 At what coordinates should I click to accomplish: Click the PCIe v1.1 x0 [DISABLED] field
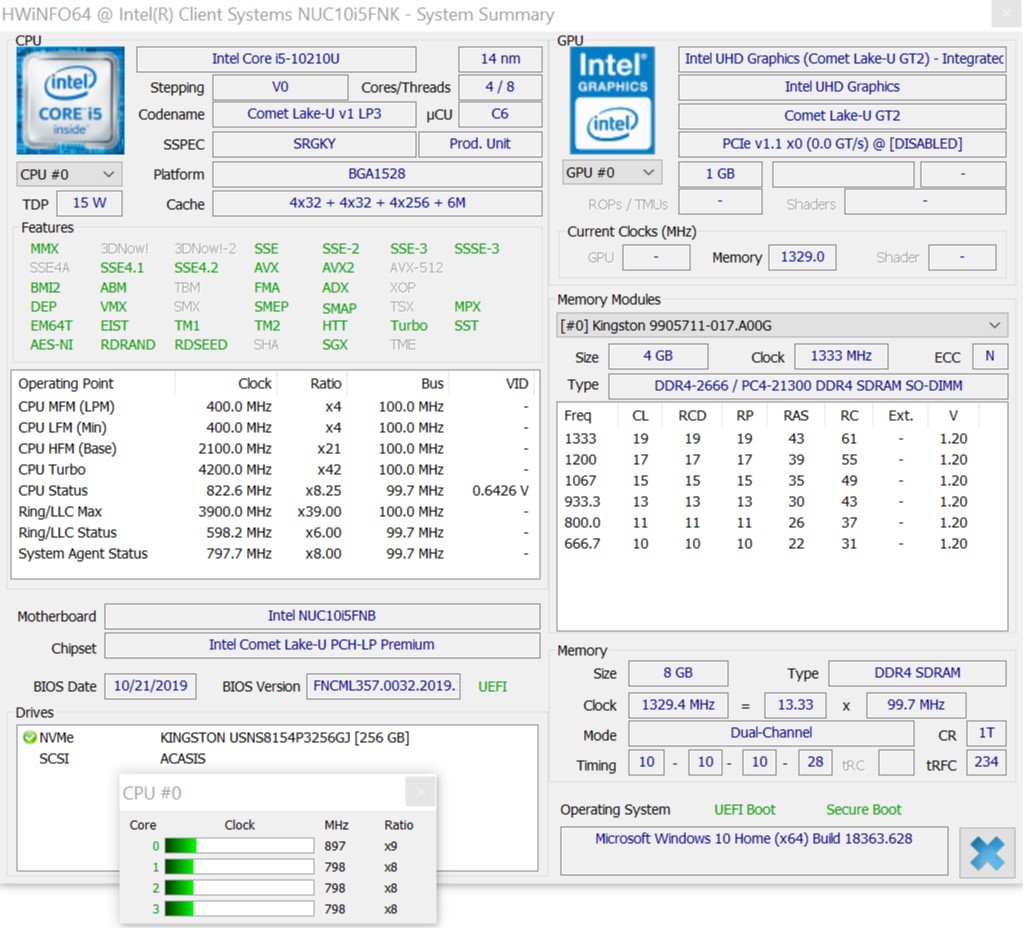[x=842, y=144]
